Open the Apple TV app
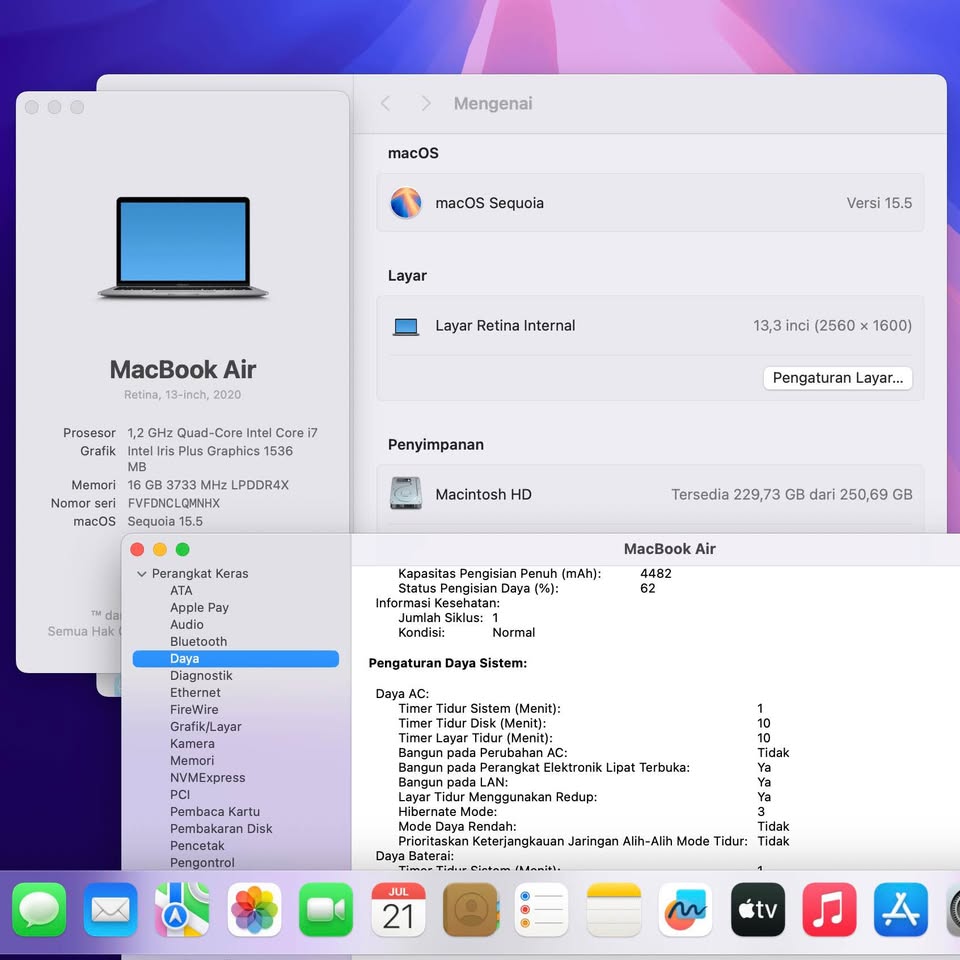960x960 pixels. pyautogui.click(x=757, y=909)
